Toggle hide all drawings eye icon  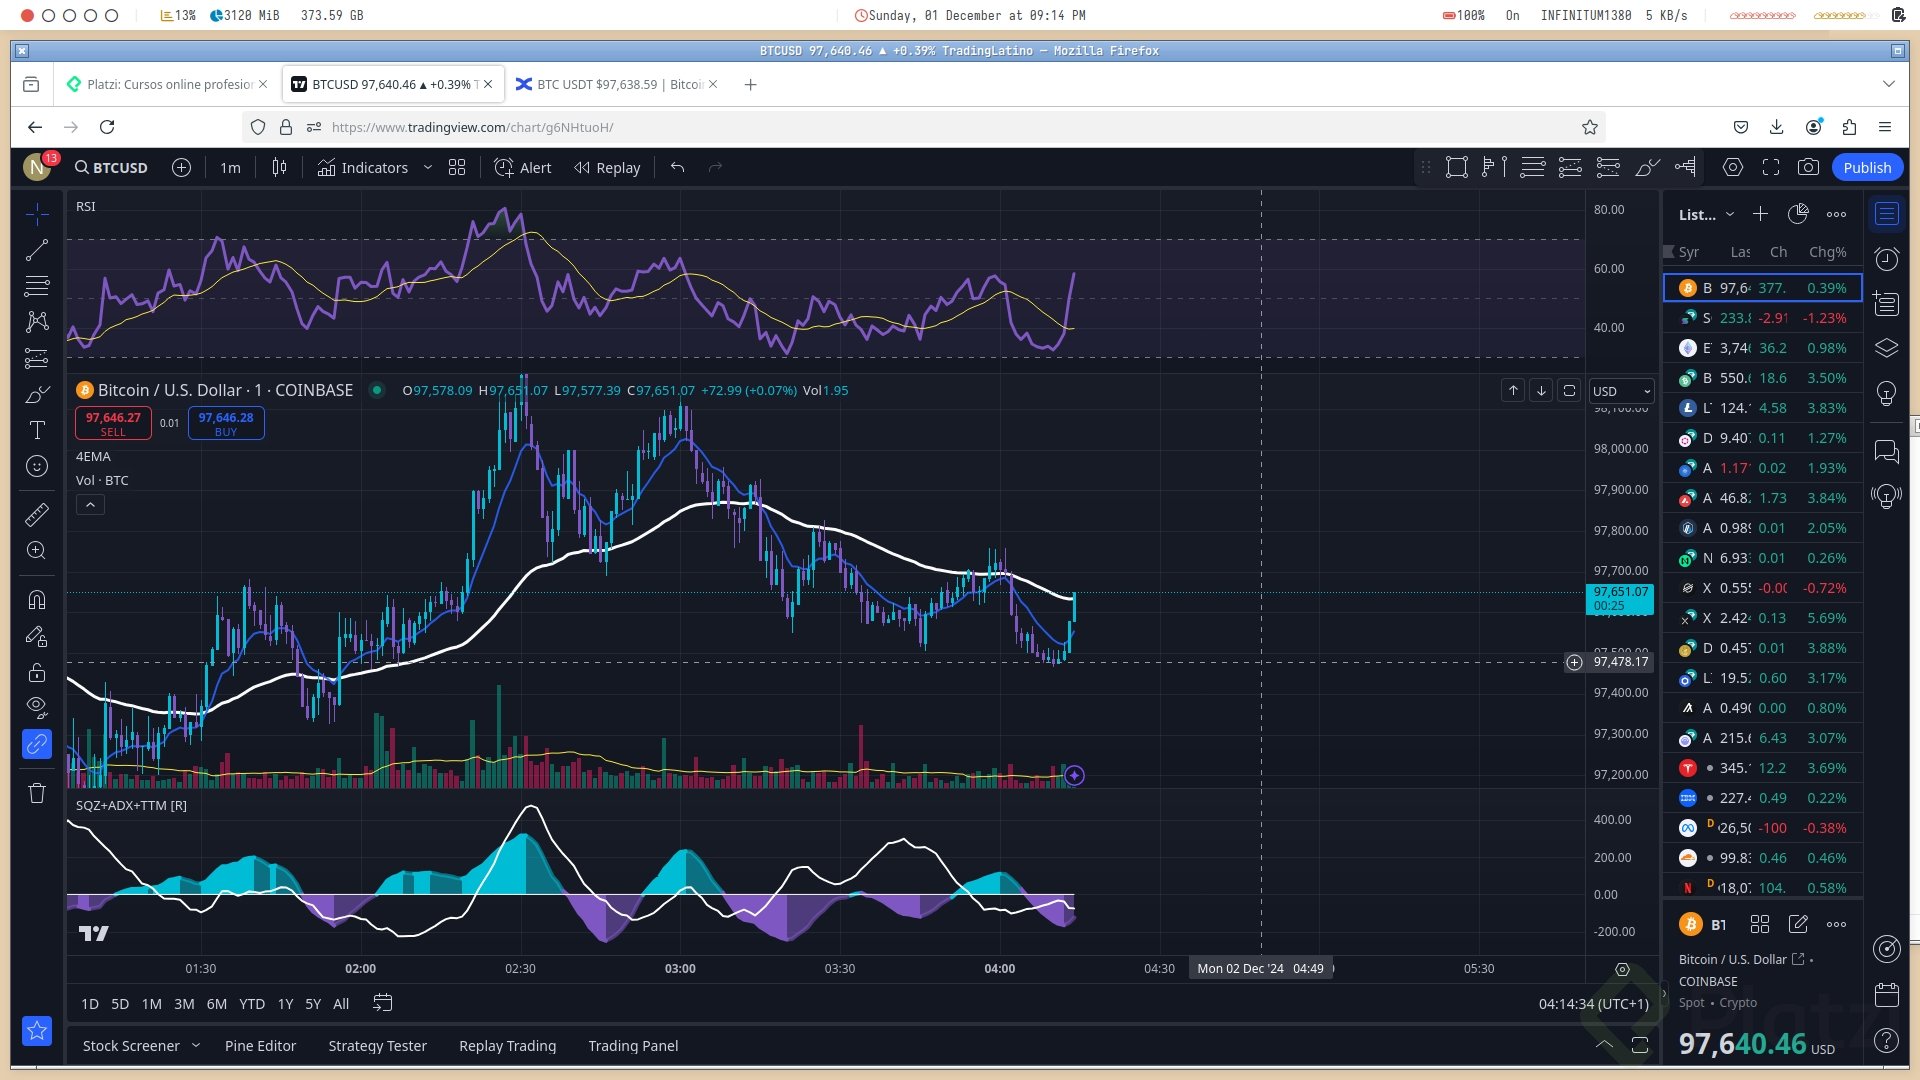(37, 707)
